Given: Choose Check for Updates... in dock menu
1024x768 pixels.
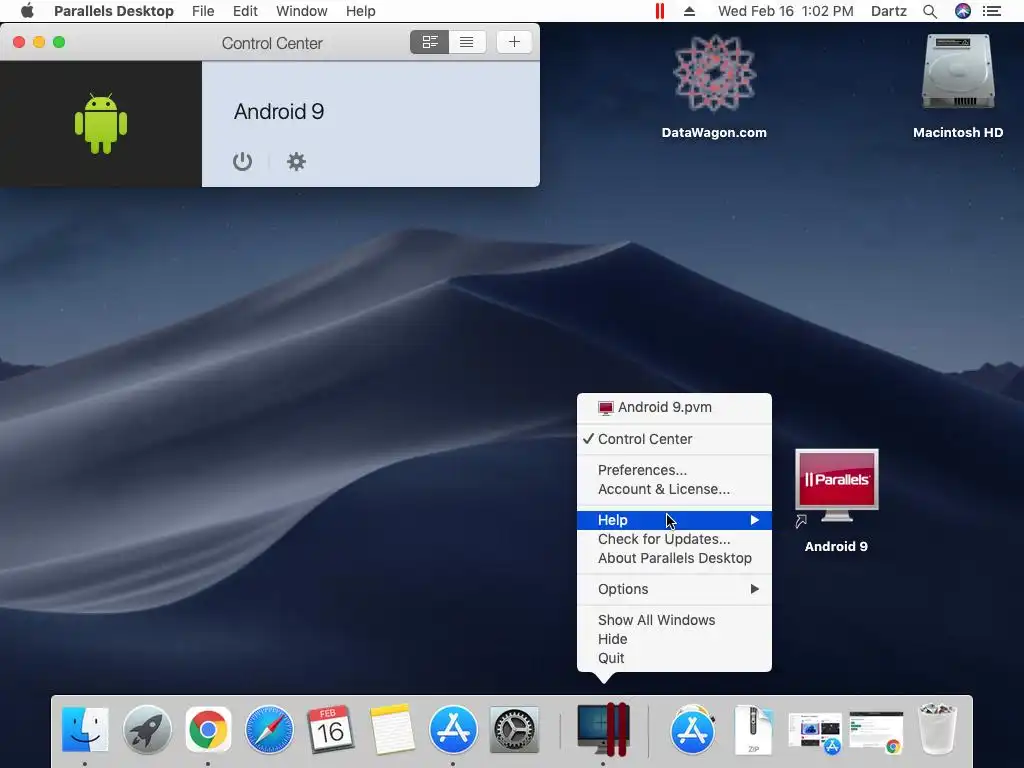Looking at the screenshot, I should (x=674, y=539).
